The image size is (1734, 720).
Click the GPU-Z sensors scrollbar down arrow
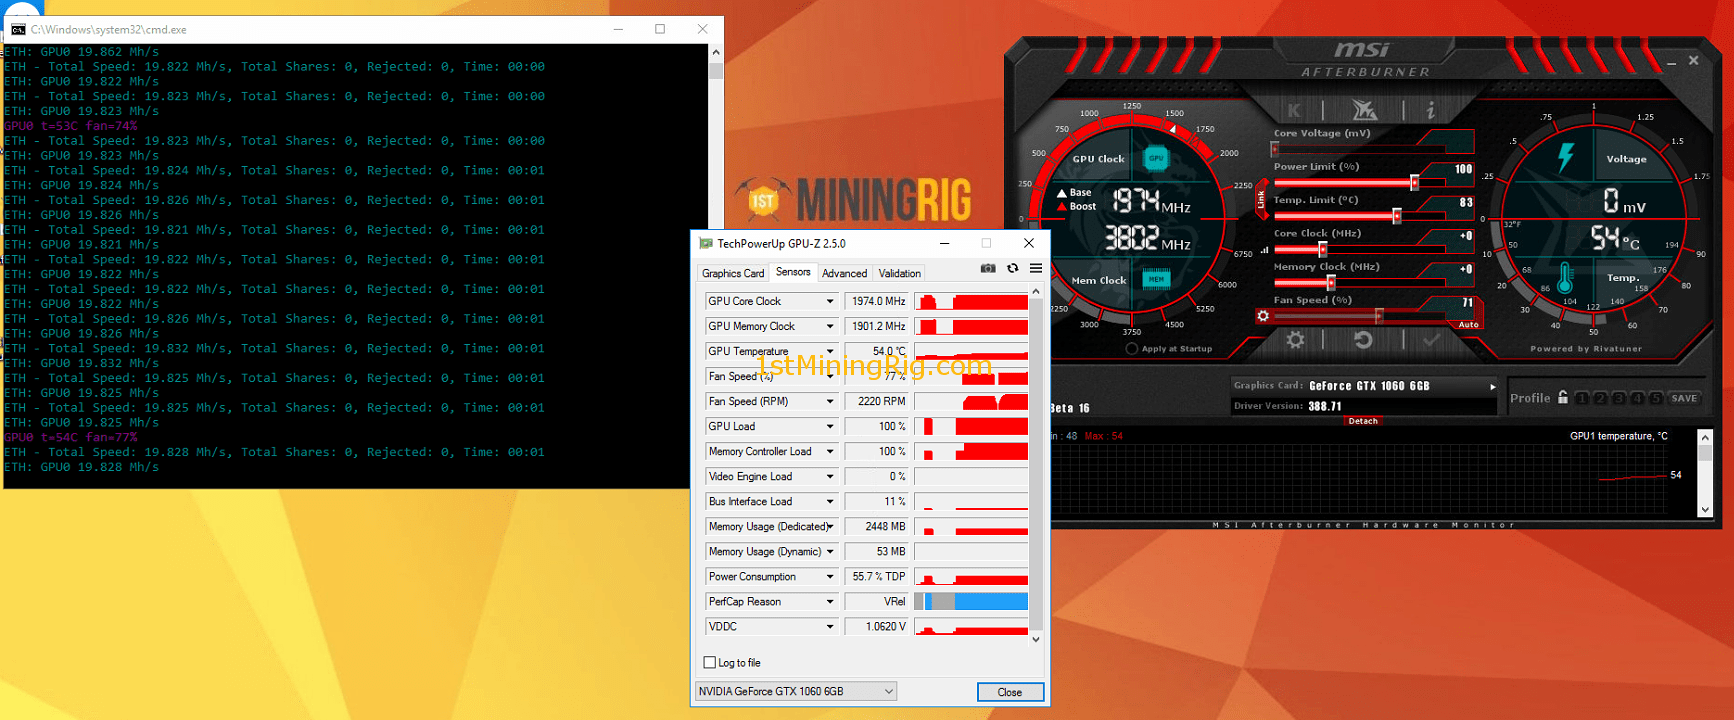click(1036, 639)
